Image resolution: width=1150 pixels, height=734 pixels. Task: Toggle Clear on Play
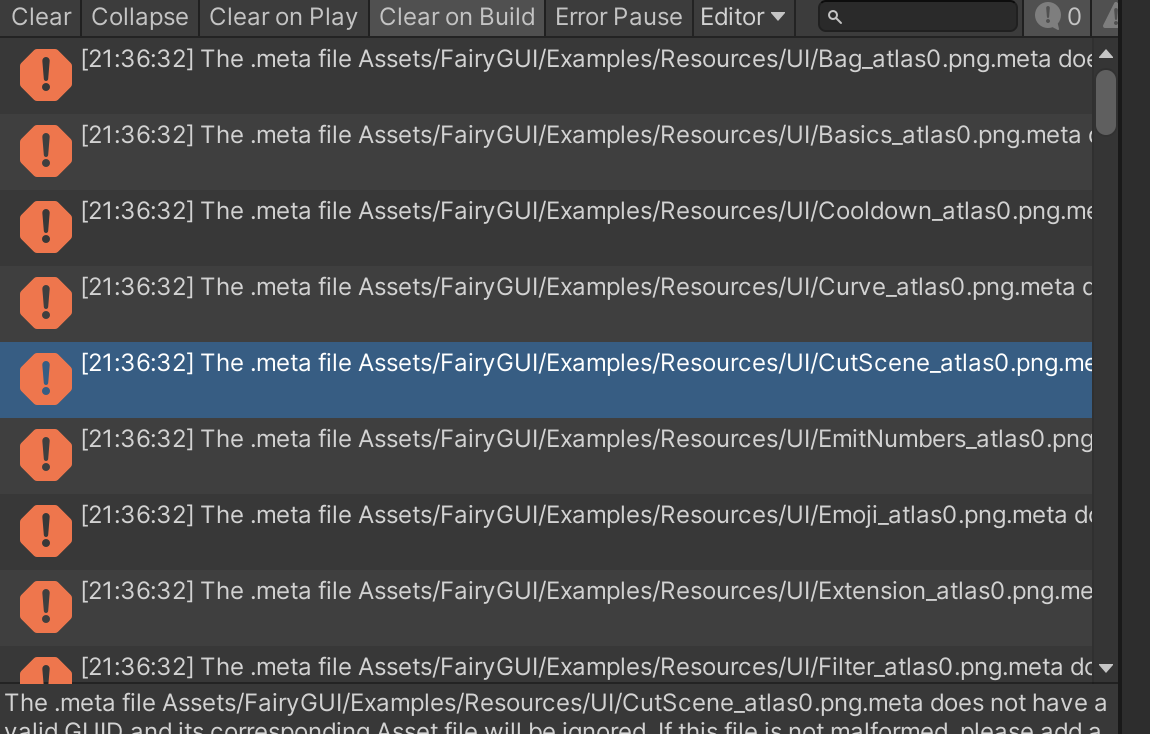[x=283, y=16]
